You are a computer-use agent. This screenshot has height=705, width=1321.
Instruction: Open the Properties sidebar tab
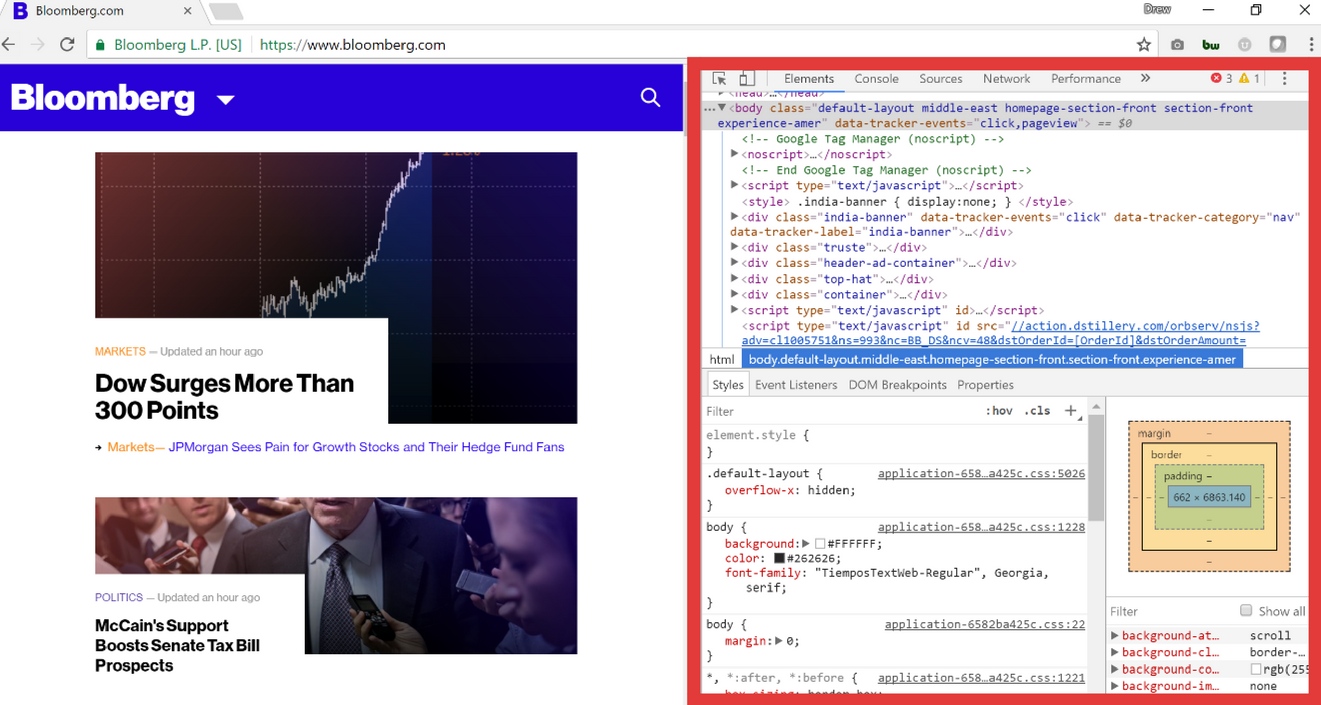[x=985, y=385]
